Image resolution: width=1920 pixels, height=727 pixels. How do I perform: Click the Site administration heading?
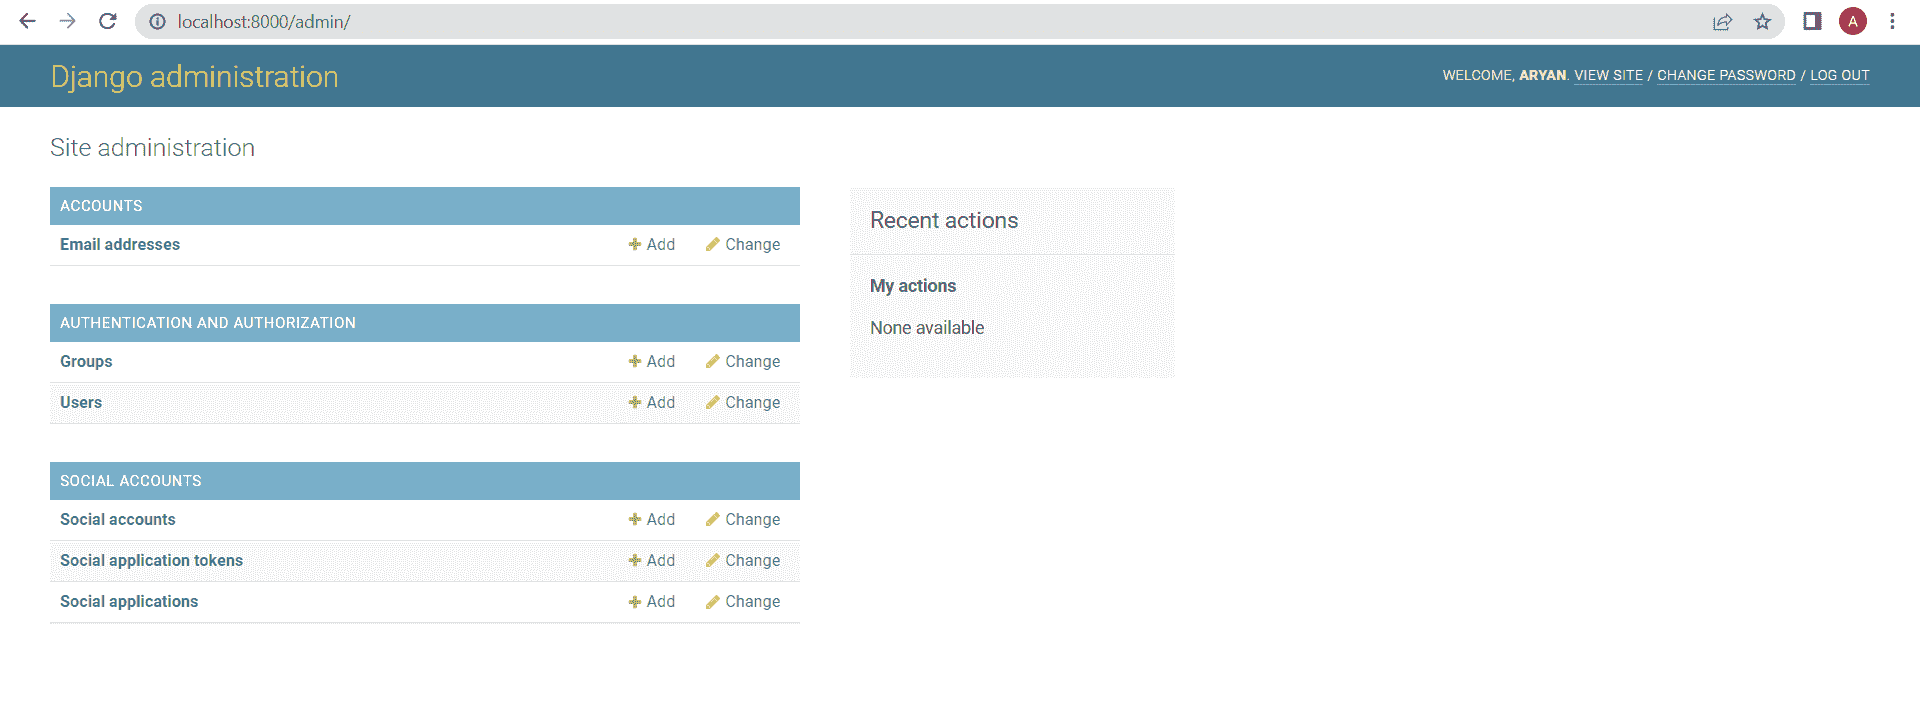[152, 148]
